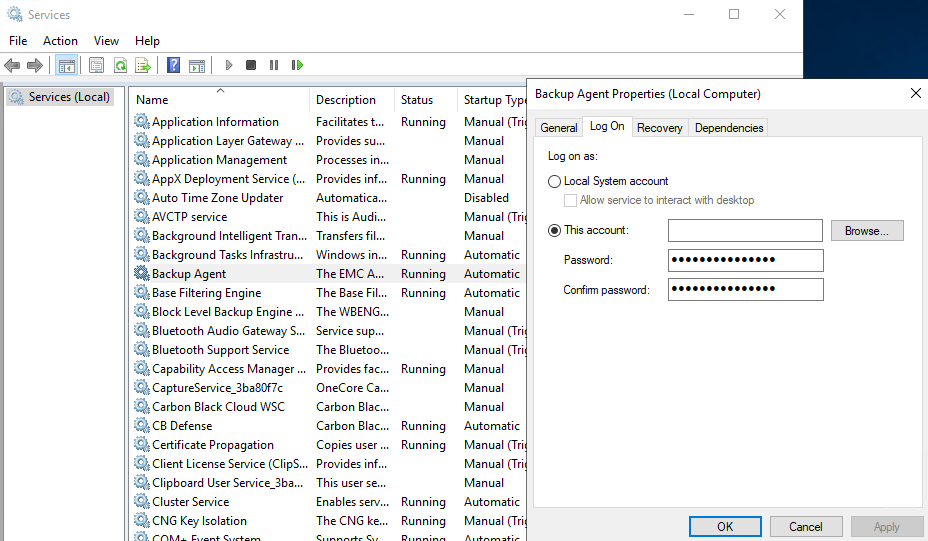
Task: Click the Show/Hide Console Tree icon
Action: click(67, 65)
